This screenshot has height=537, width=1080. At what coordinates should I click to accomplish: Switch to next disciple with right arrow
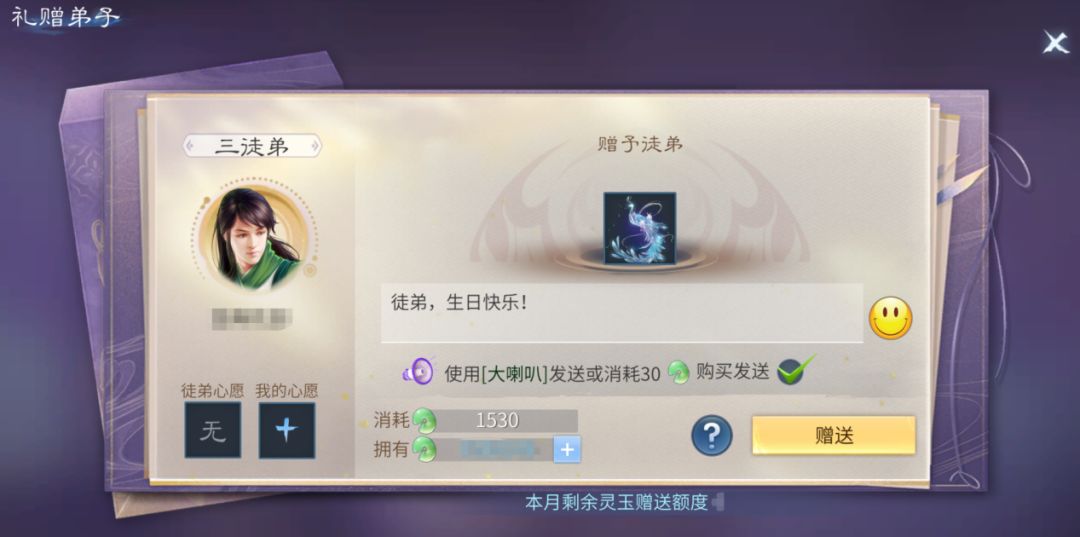315,146
